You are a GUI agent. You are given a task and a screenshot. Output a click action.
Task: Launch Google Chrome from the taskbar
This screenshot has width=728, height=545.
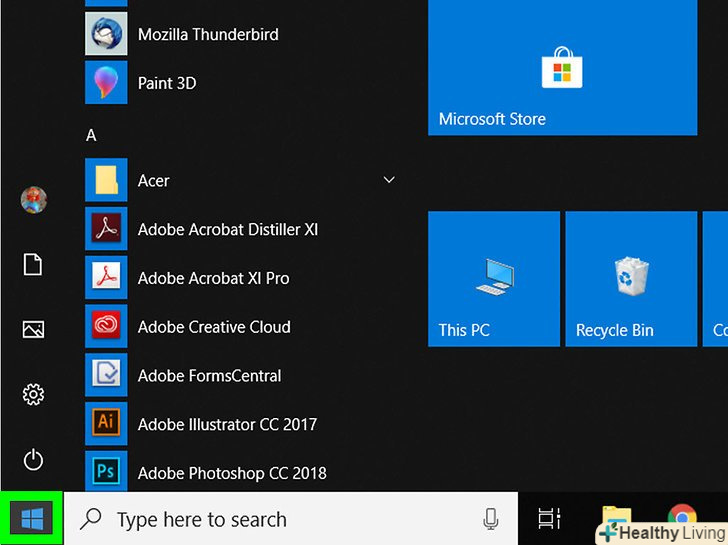click(x=682, y=516)
